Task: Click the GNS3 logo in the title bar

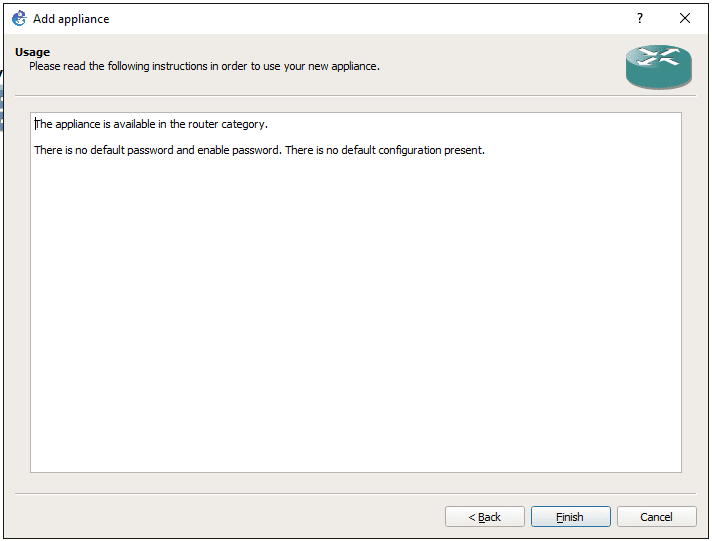Action: [18, 18]
